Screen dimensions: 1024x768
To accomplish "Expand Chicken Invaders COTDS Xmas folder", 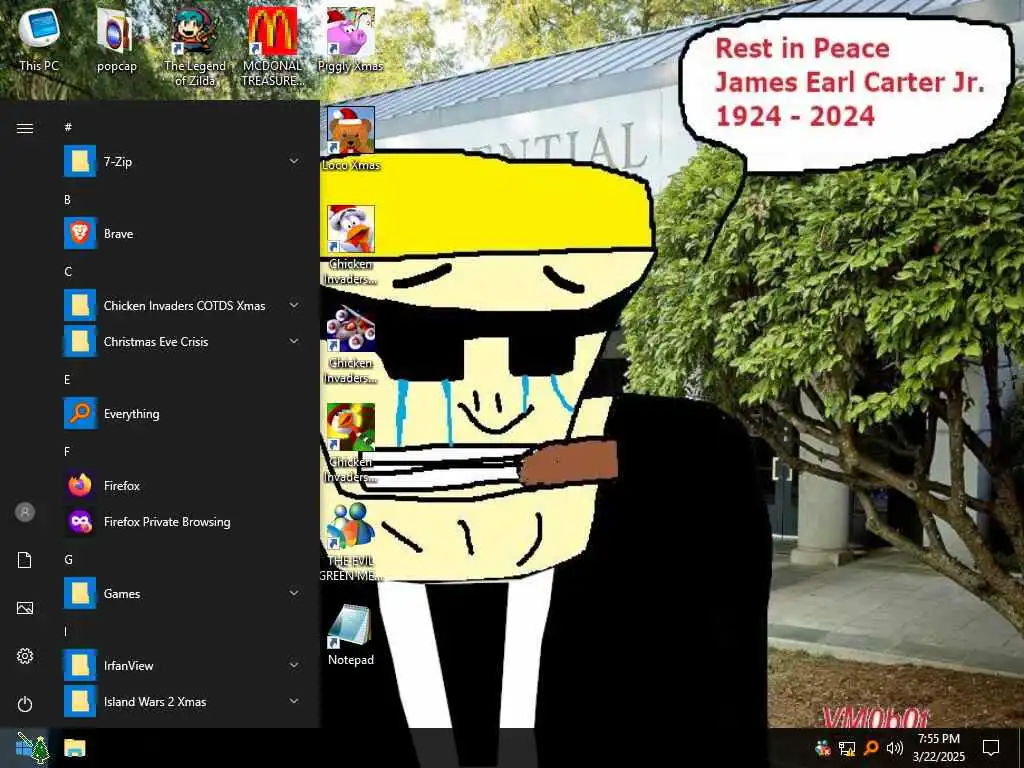I will 183,305.
